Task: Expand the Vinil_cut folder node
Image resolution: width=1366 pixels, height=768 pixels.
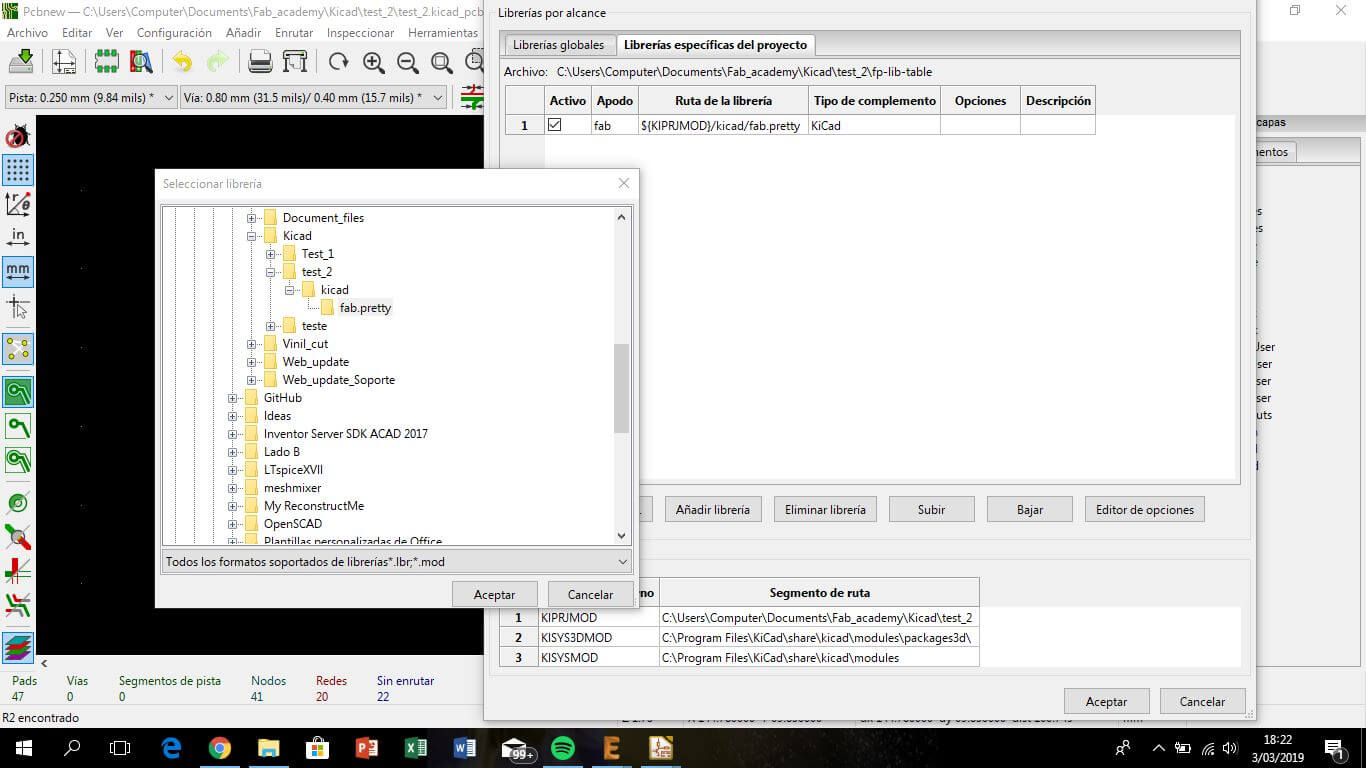Action: click(251, 344)
